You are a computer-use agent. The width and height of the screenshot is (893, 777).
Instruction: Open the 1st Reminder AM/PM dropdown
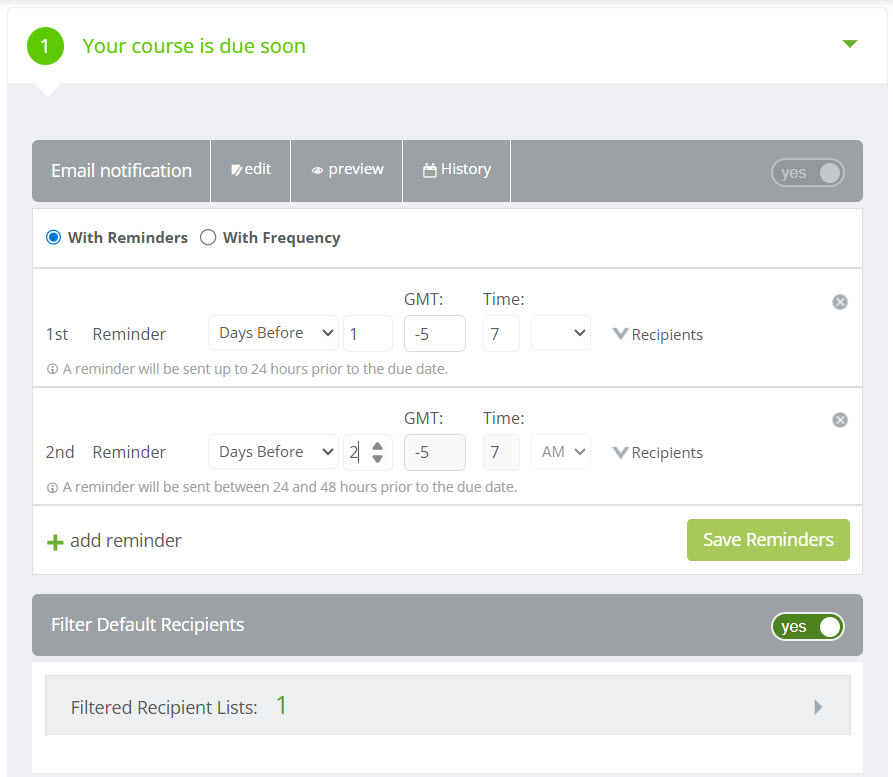coord(561,333)
